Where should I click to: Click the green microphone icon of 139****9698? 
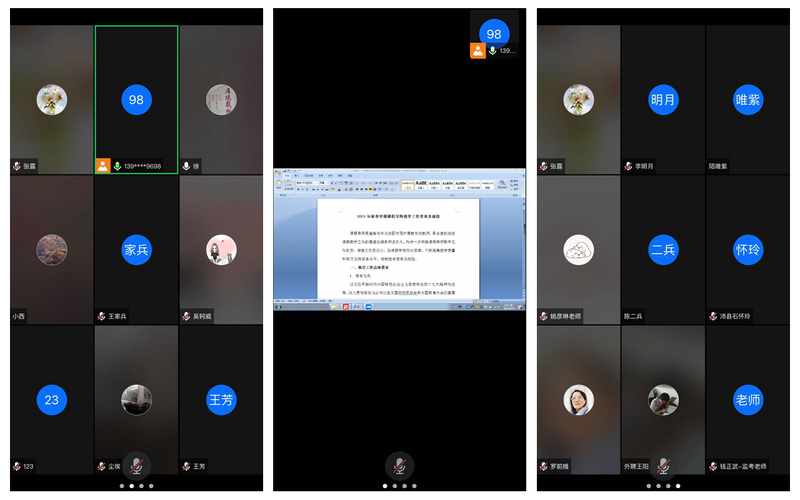coord(117,166)
